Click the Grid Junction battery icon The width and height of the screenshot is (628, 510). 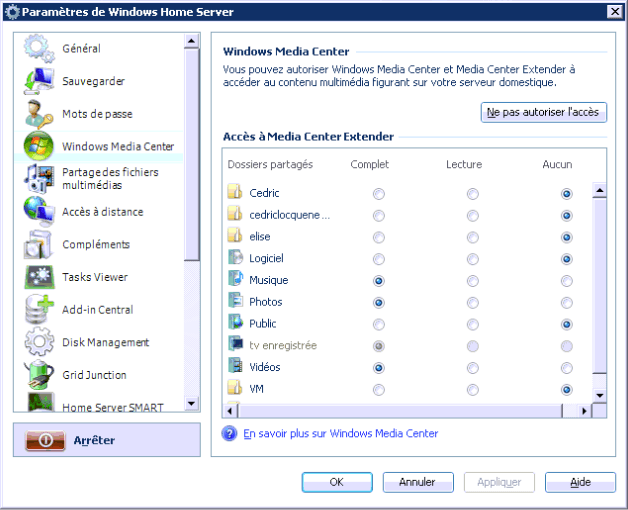tap(39, 375)
